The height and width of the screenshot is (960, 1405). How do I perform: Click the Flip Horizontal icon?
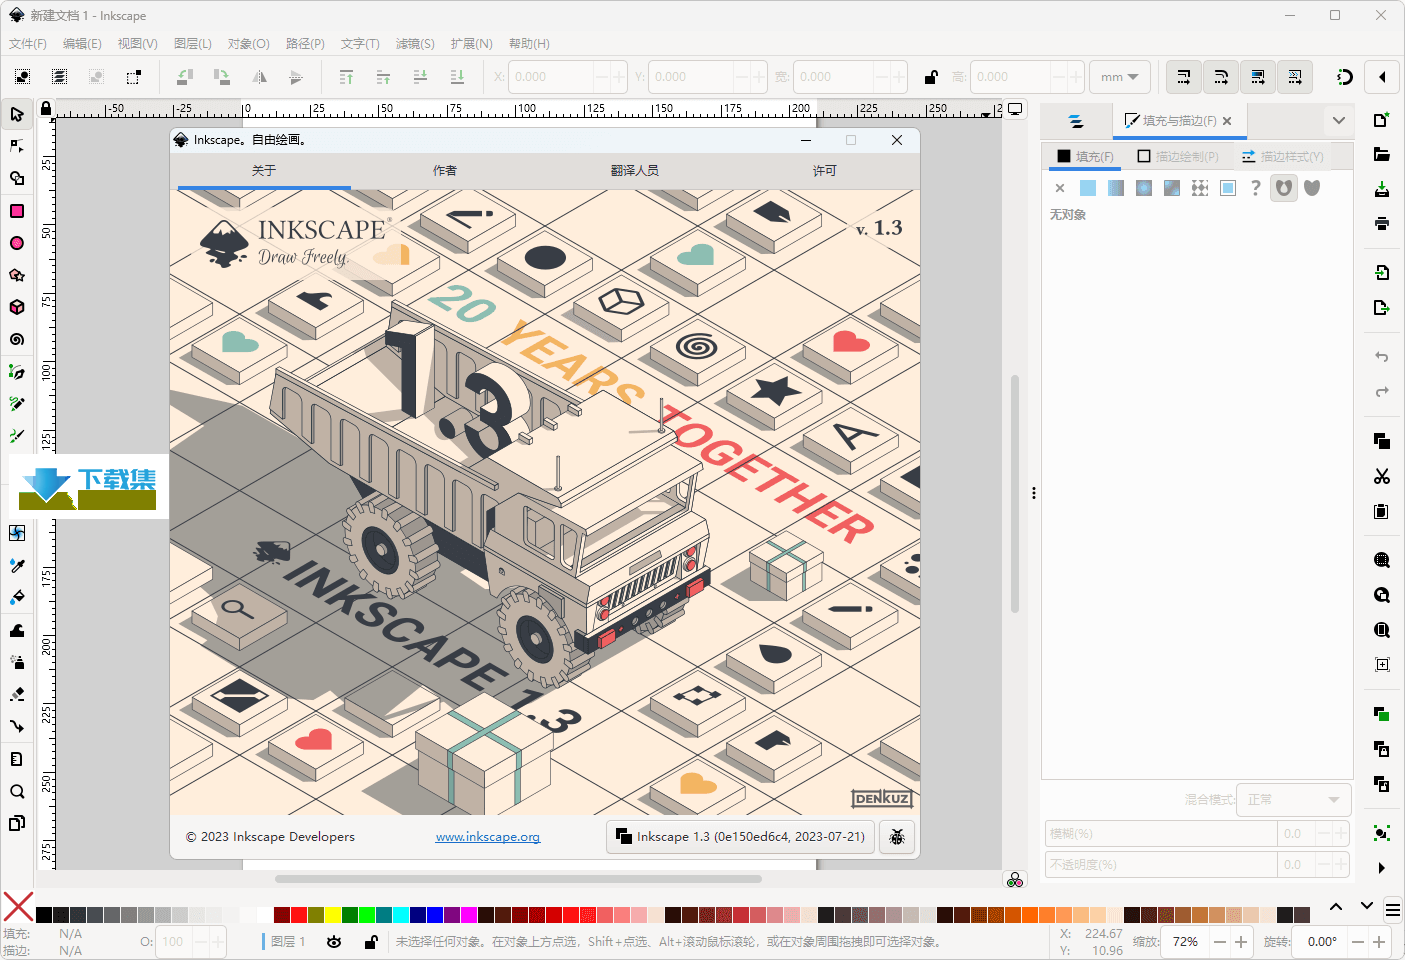pyautogui.click(x=259, y=77)
